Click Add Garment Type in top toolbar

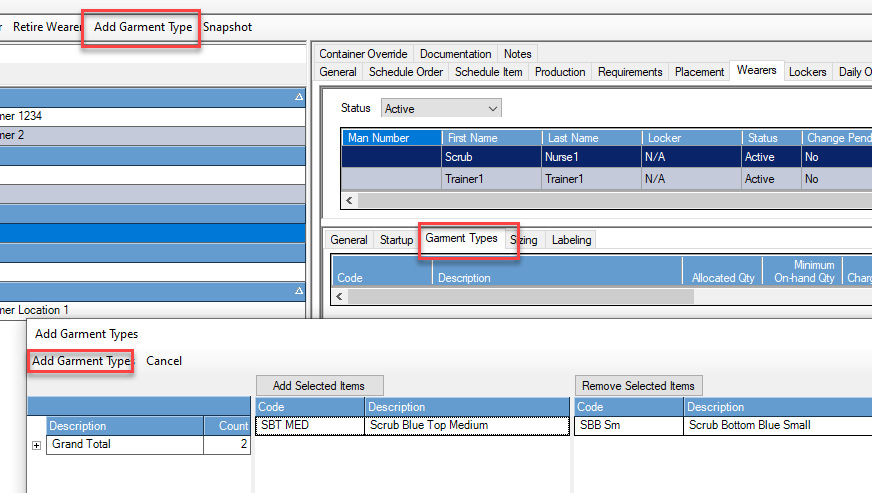pos(142,28)
